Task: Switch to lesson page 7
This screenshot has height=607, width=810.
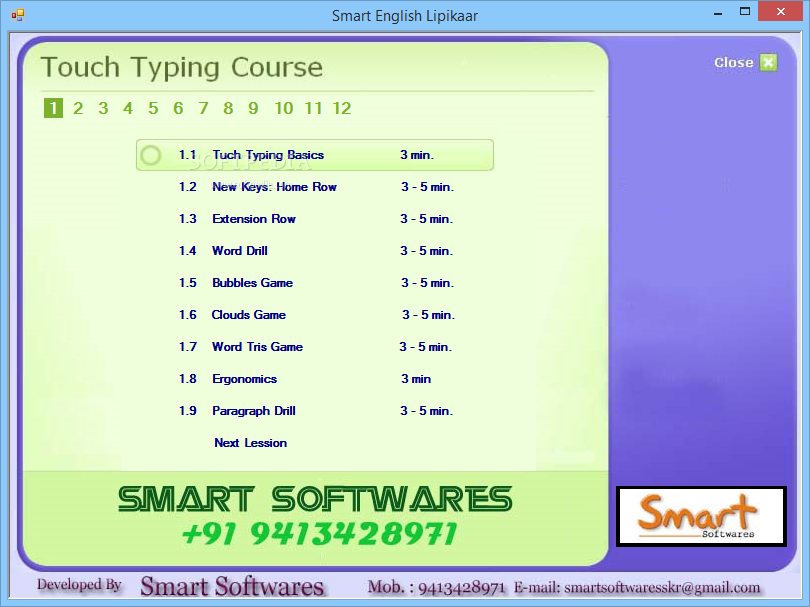Action: coord(203,108)
